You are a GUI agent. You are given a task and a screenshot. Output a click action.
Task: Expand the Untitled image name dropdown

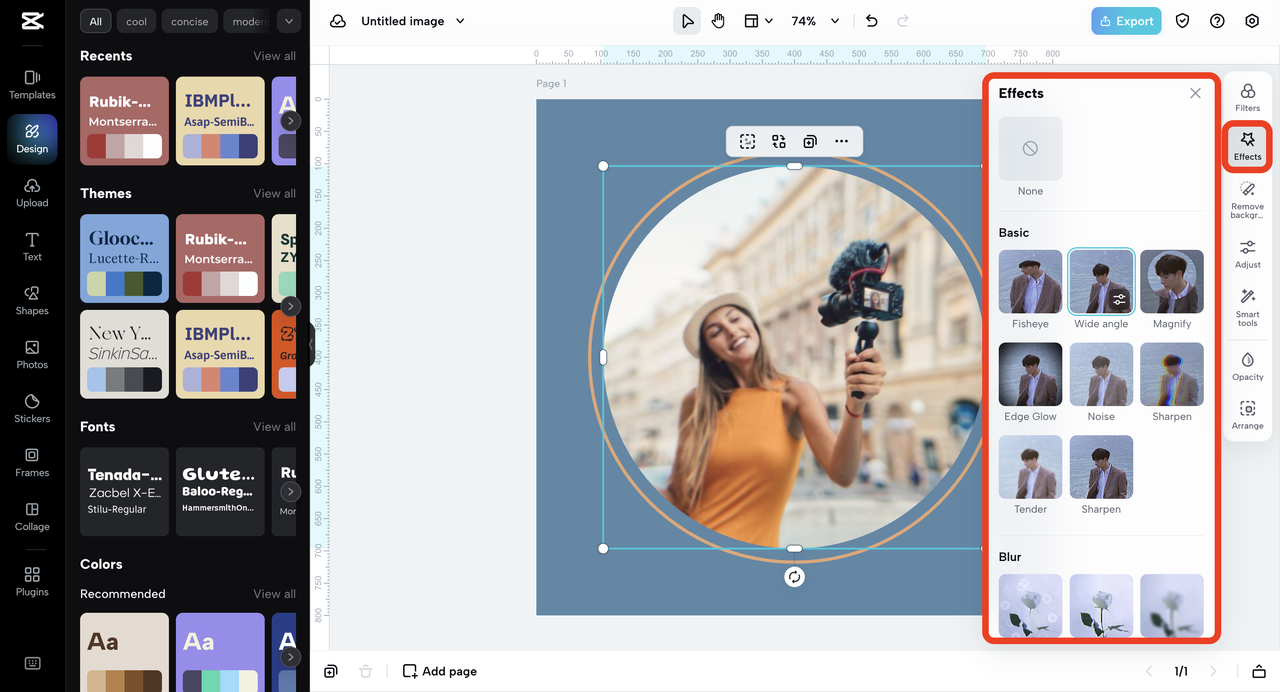(x=460, y=21)
